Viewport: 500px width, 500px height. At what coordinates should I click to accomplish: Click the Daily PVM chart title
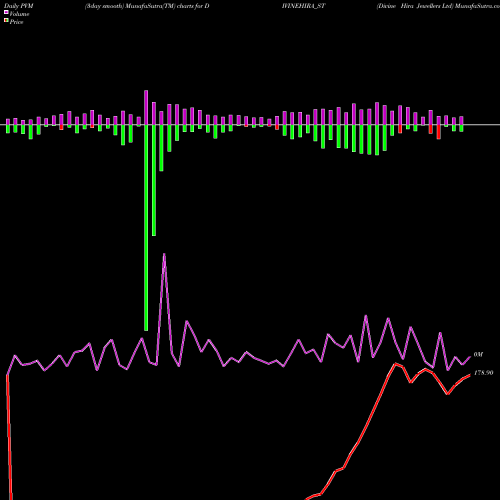point(19,6)
